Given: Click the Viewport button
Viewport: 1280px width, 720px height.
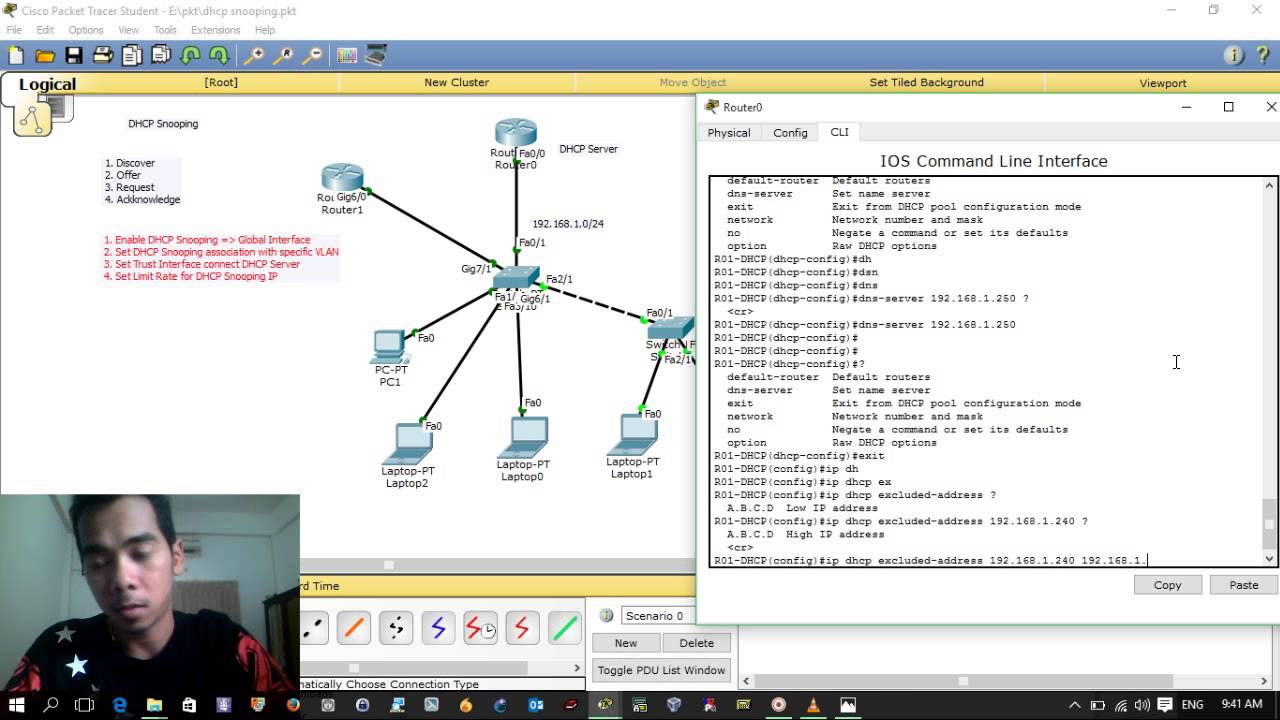Looking at the screenshot, I should click(x=1163, y=83).
